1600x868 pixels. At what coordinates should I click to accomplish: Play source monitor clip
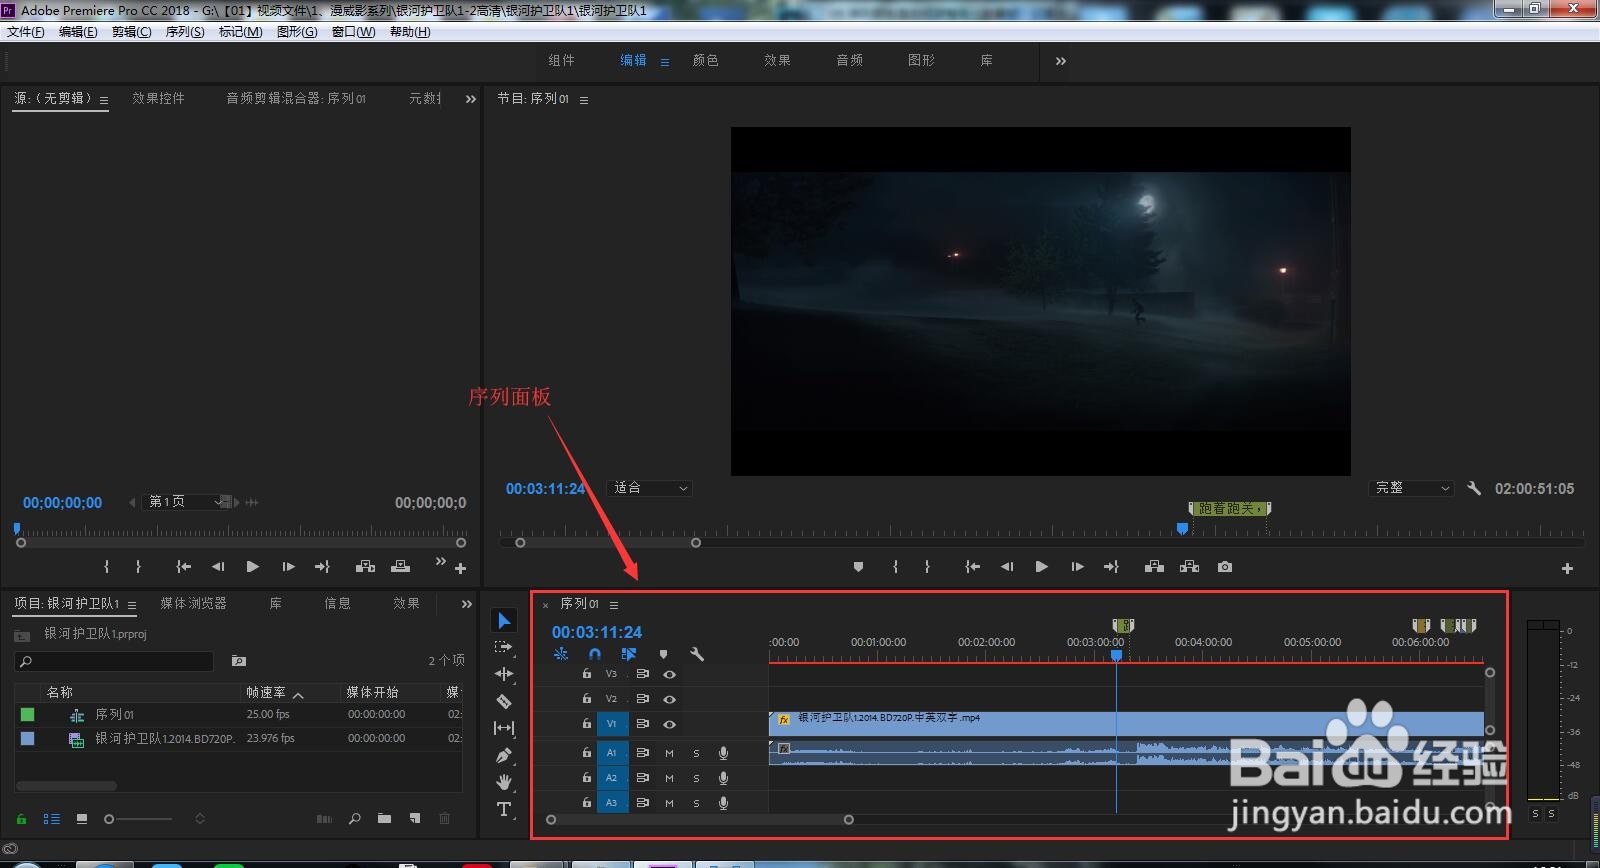click(252, 567)
